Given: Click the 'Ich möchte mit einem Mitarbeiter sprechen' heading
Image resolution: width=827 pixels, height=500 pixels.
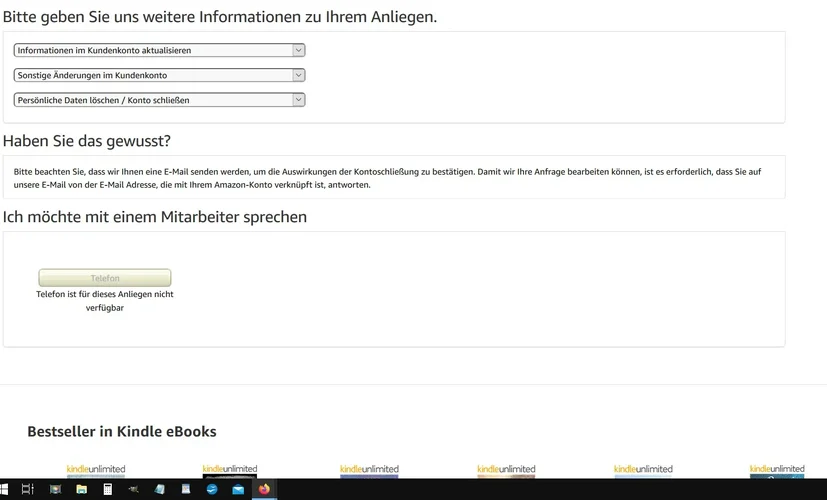Looking at the screenshot, I should [x=155, y=217].
